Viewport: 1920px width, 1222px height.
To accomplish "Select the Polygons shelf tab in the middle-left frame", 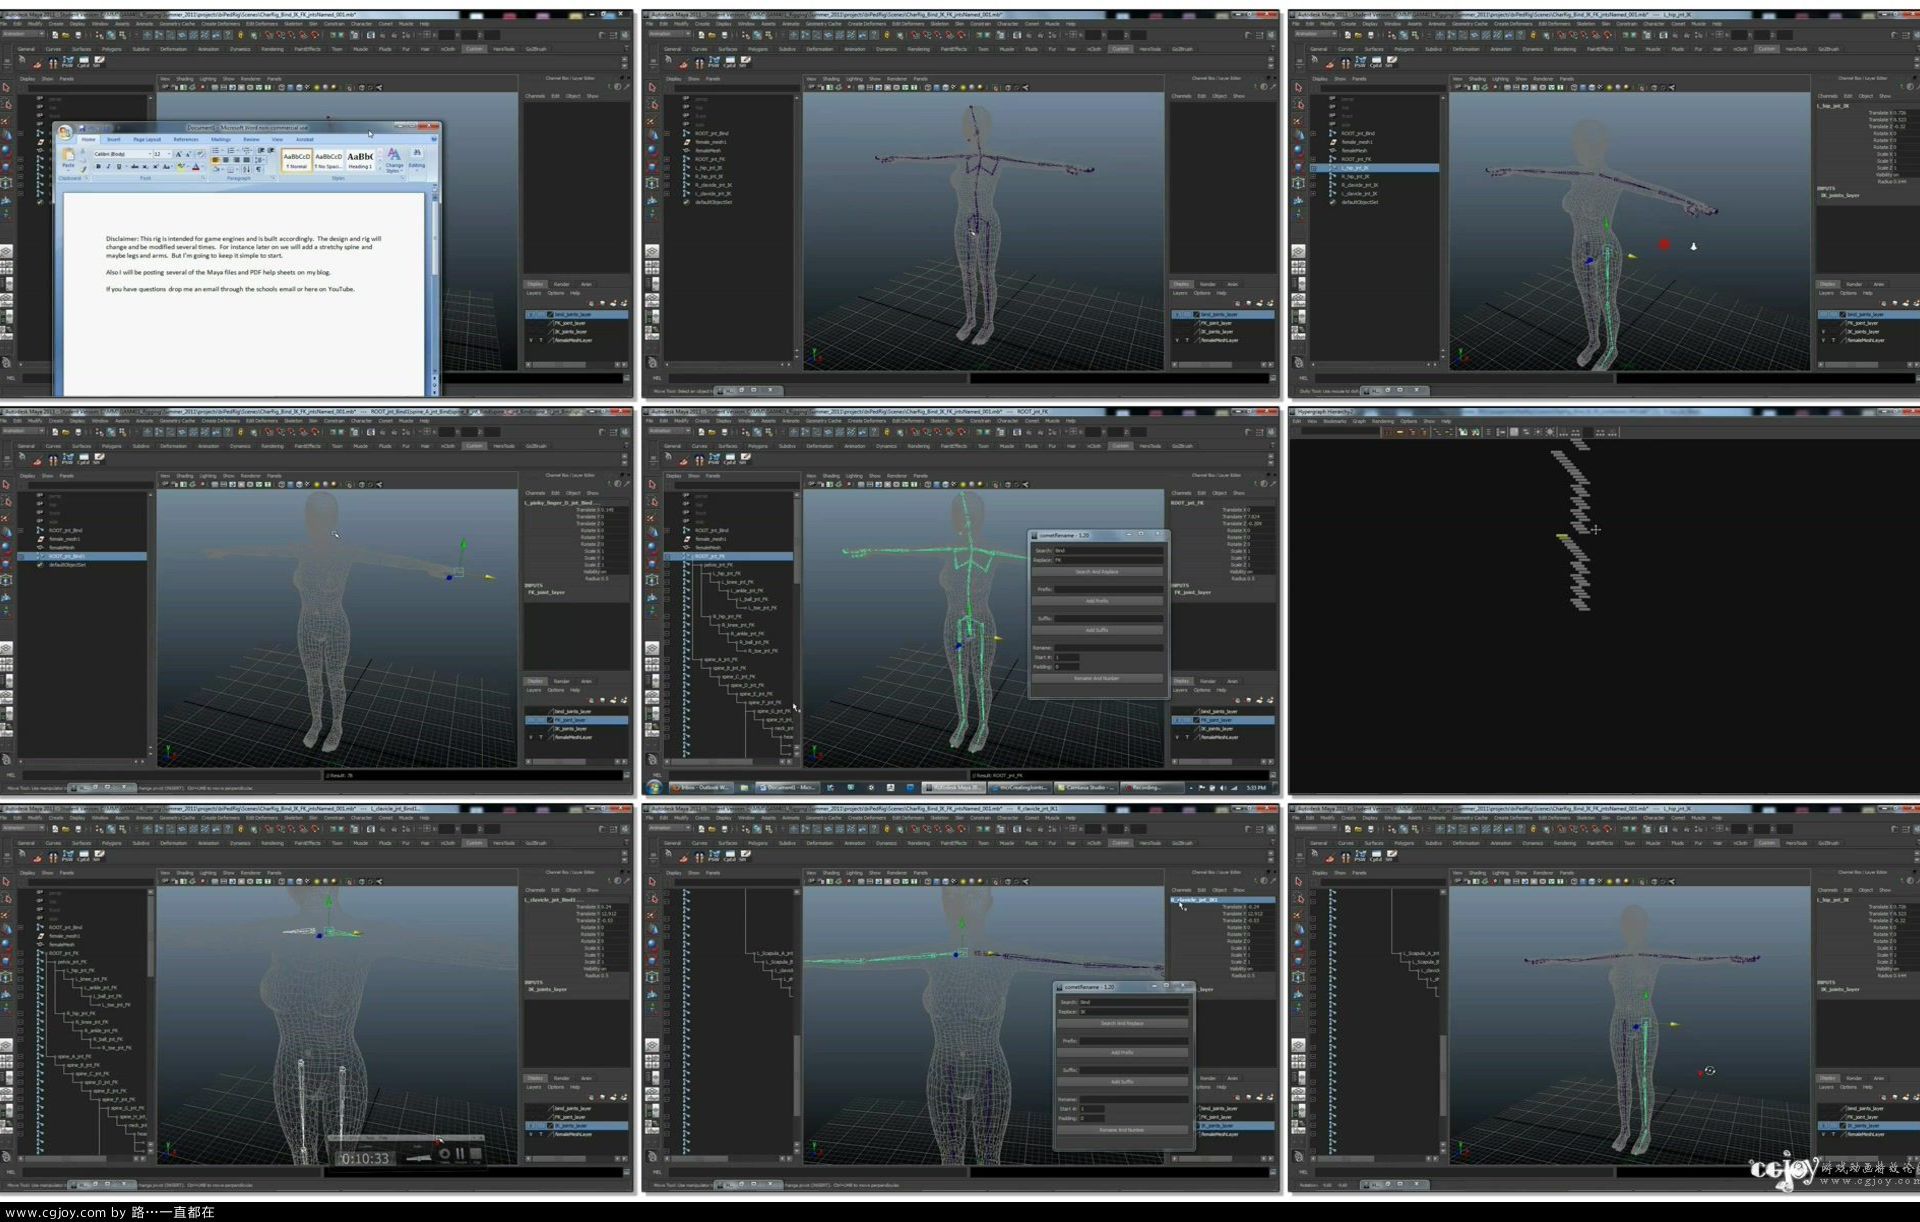I will point(111,446).
